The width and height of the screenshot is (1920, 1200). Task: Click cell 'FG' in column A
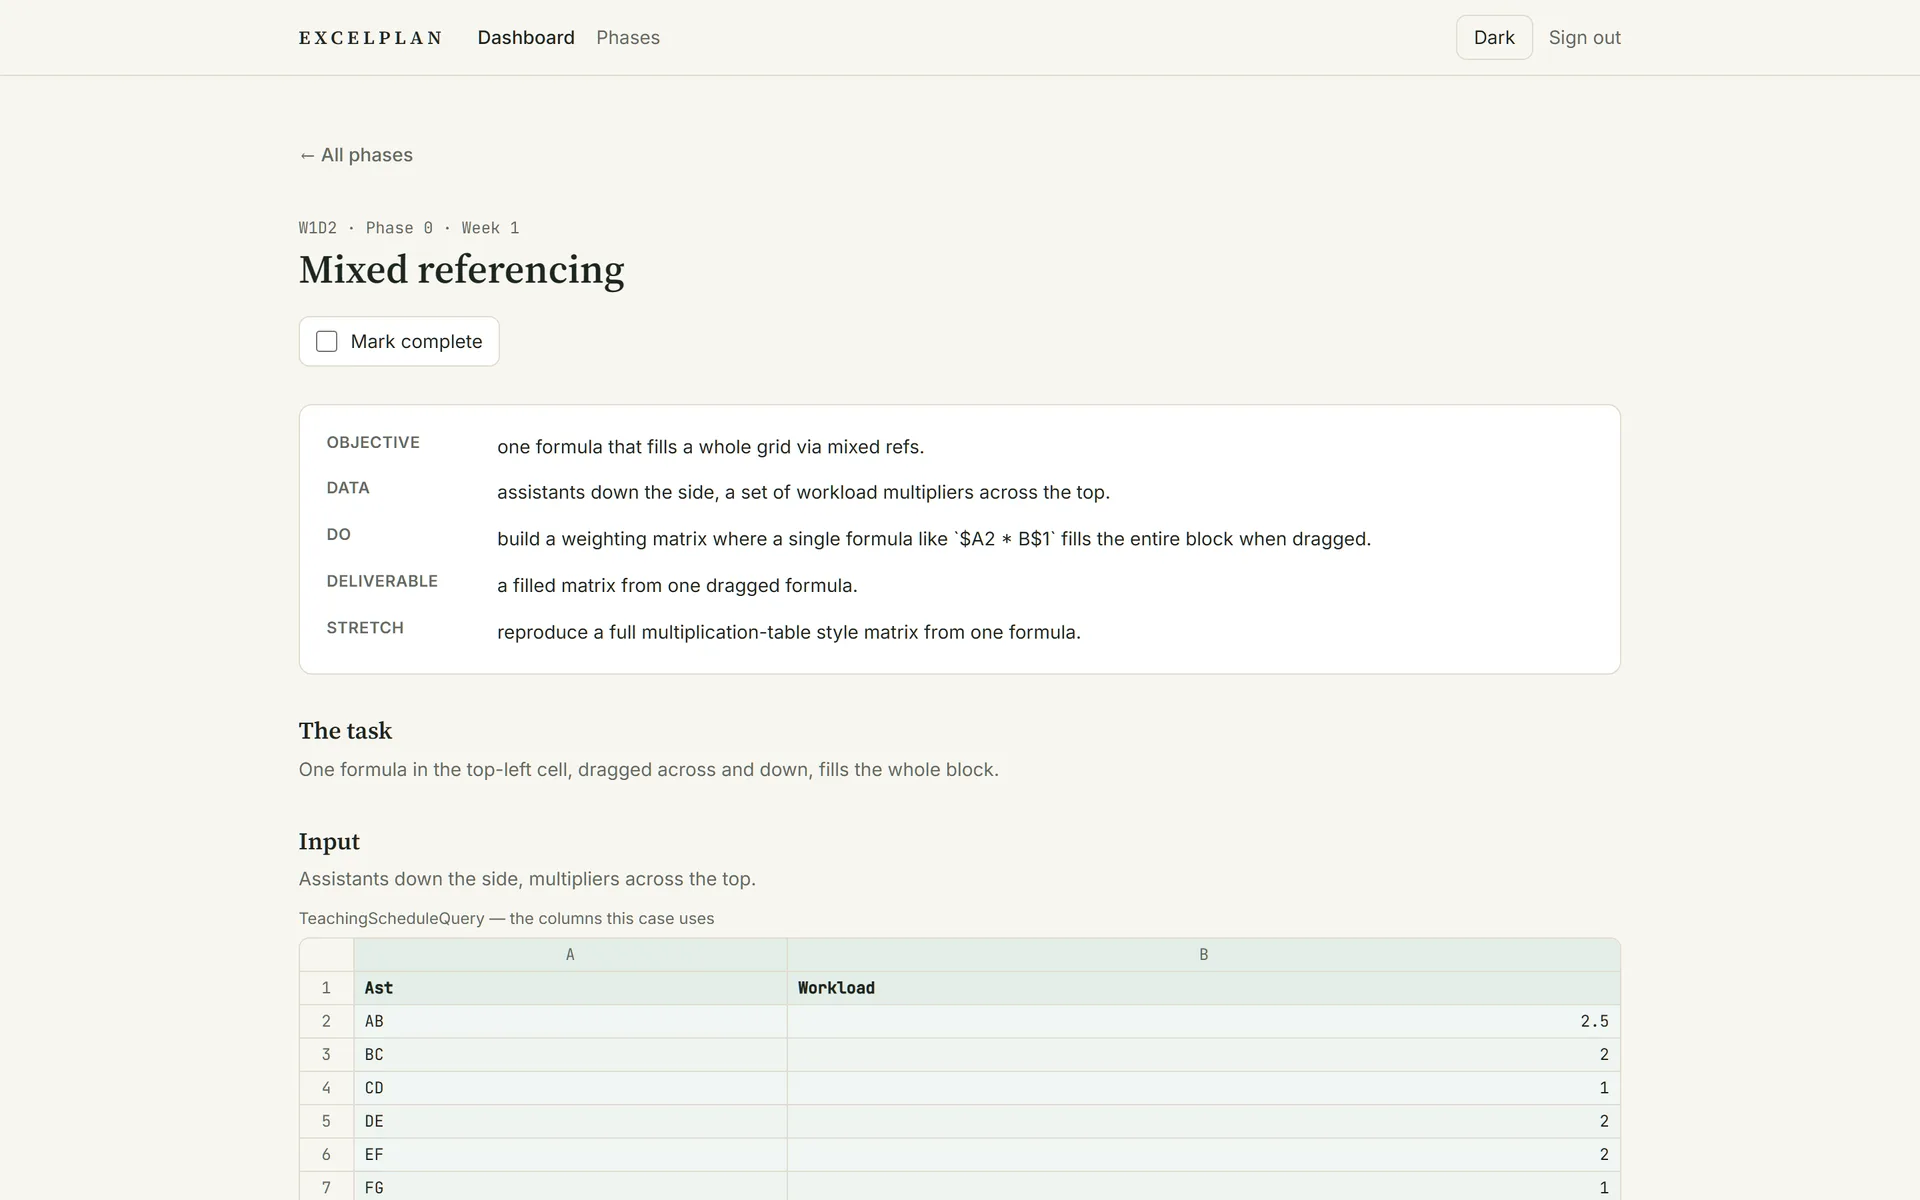point(570,1187)
